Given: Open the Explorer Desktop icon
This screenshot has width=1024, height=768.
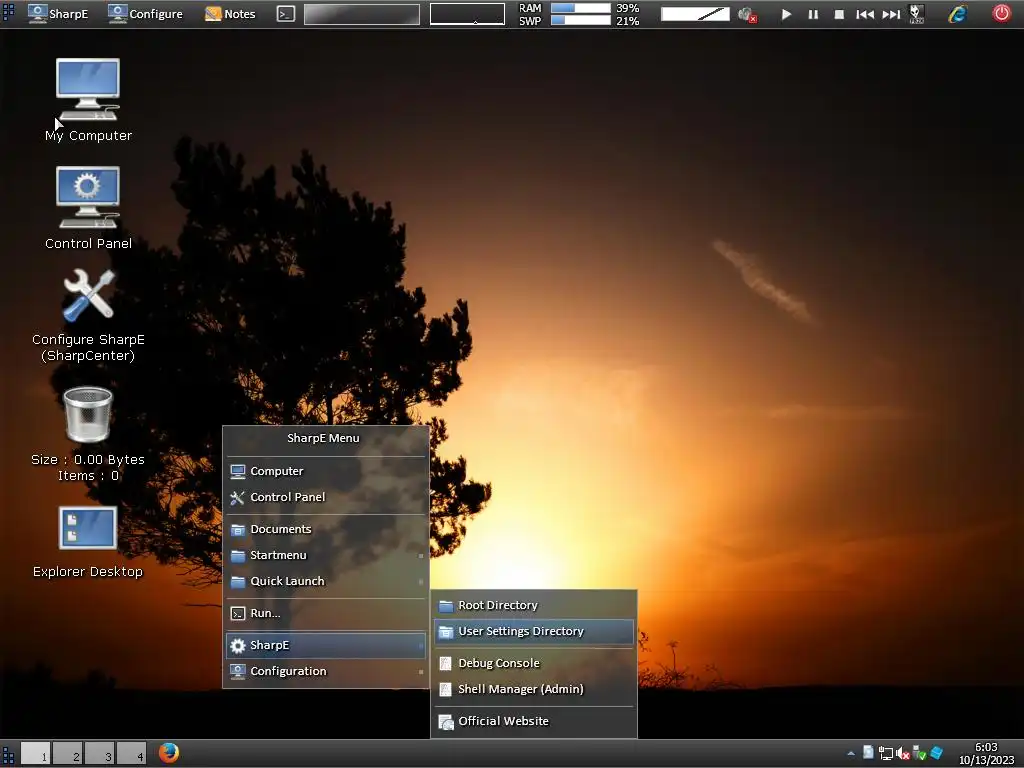Looking at the screenshot, I should coord(88,542).
